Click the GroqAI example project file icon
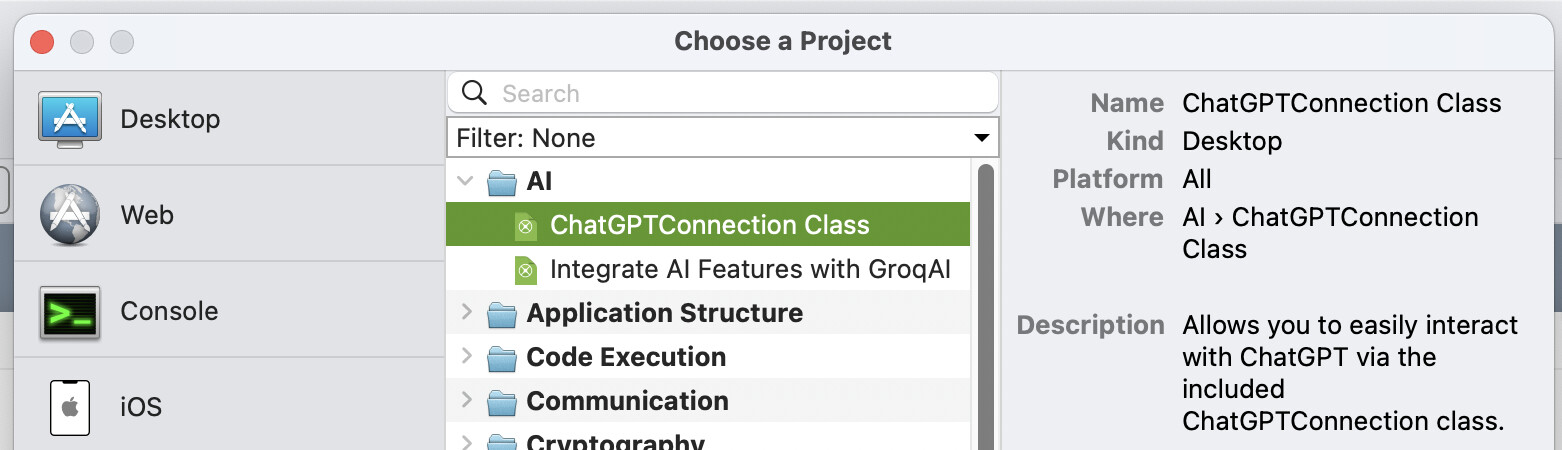Screen dimensions: 1562x450 click(x=525, y=270)
